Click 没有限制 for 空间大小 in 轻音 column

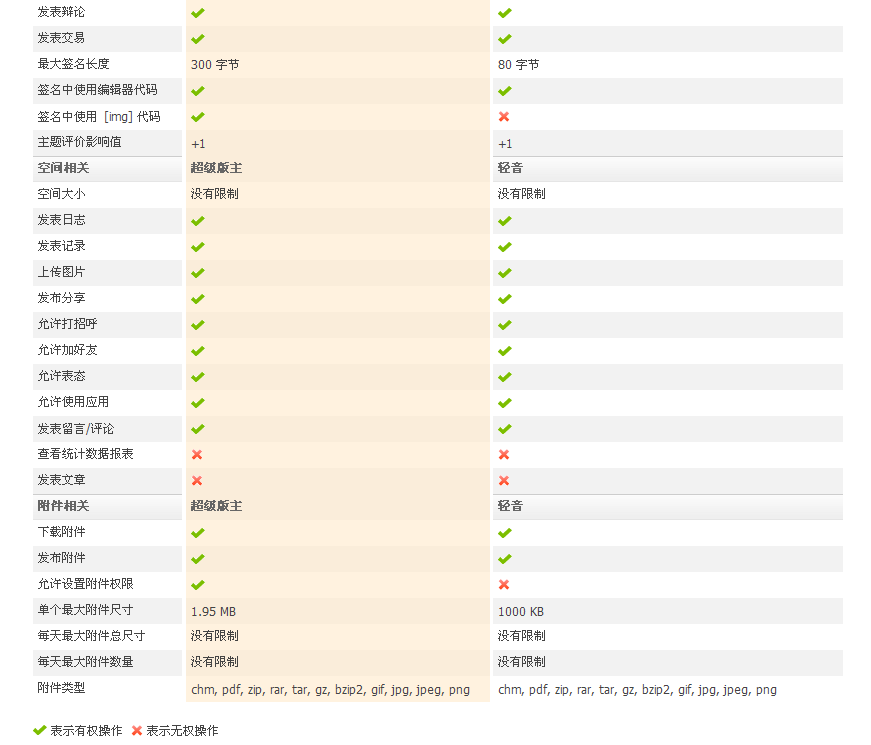pyautogui.click(x=522, y=194)
